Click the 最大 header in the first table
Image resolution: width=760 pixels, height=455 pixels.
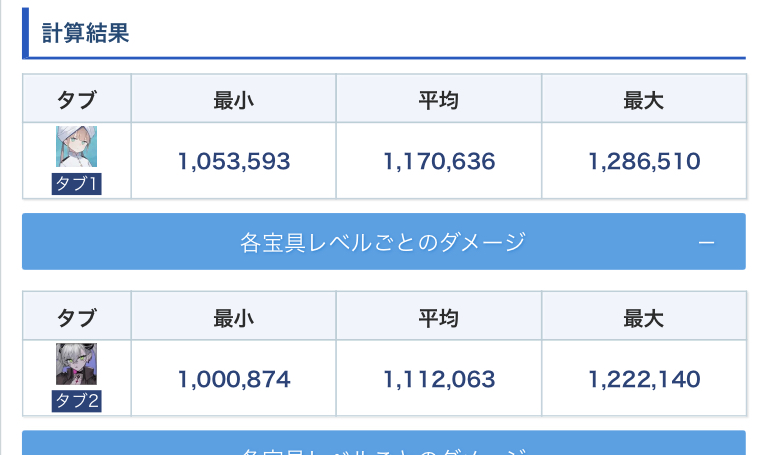click(x=644, y=100)
